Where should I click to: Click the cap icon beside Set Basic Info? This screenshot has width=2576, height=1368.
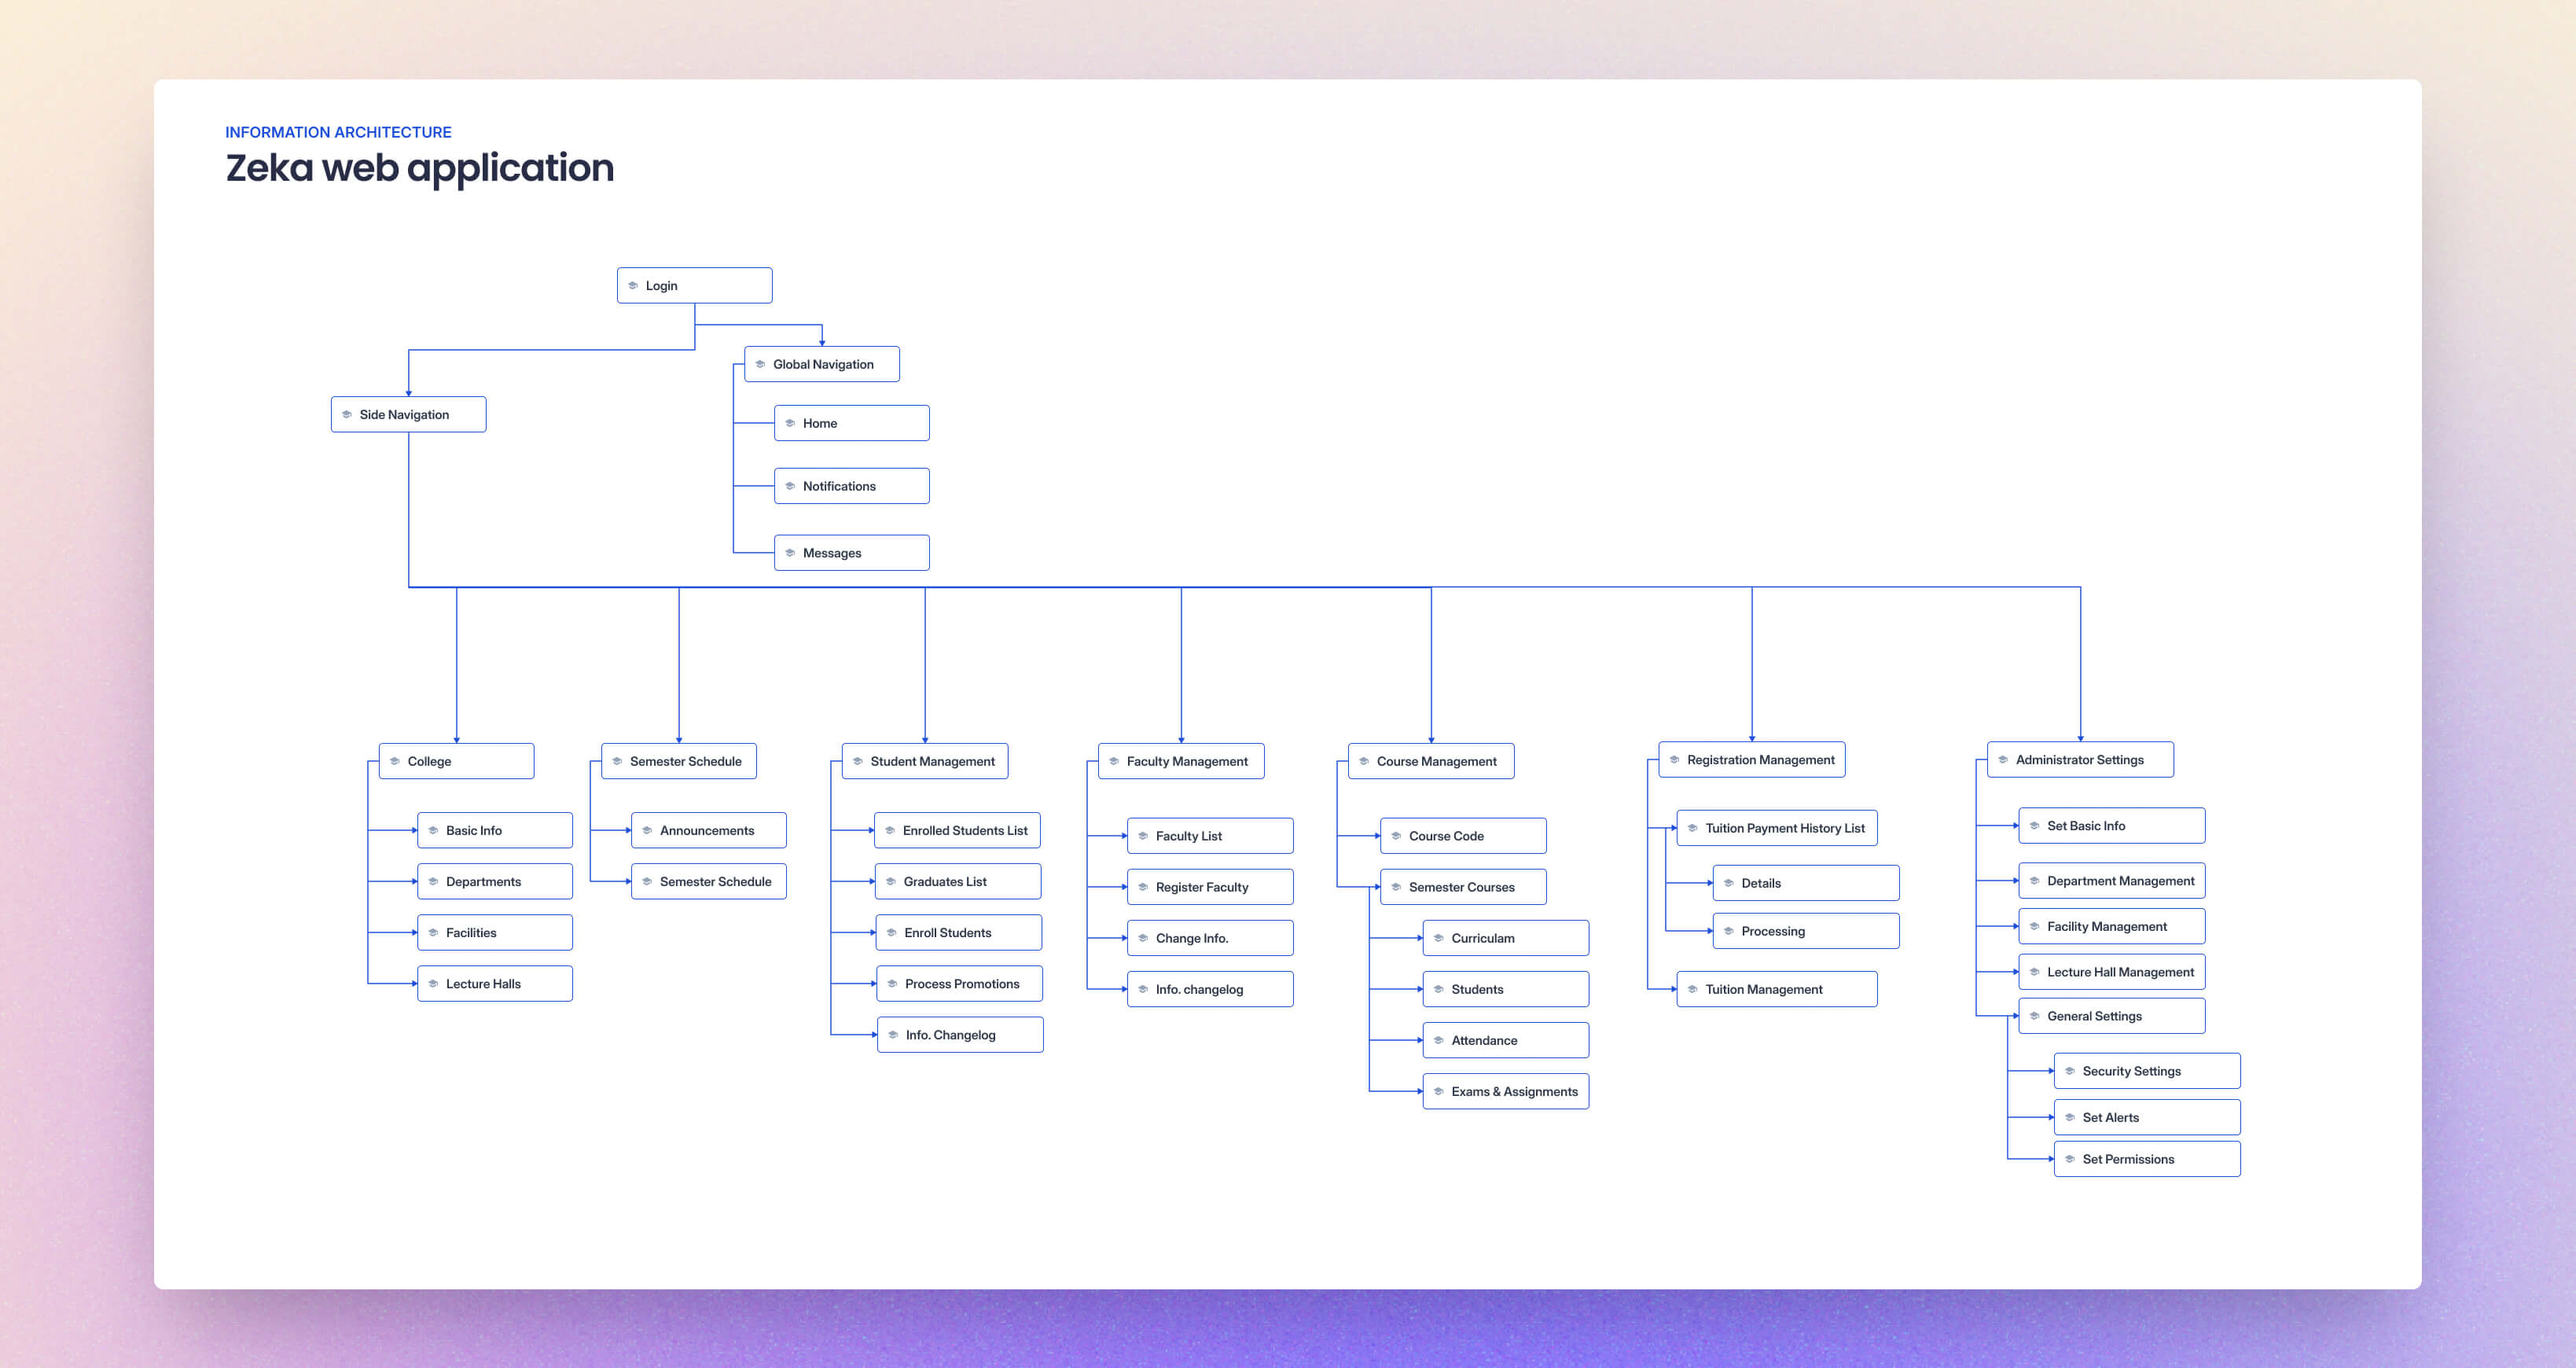[x=2034, y=826]
